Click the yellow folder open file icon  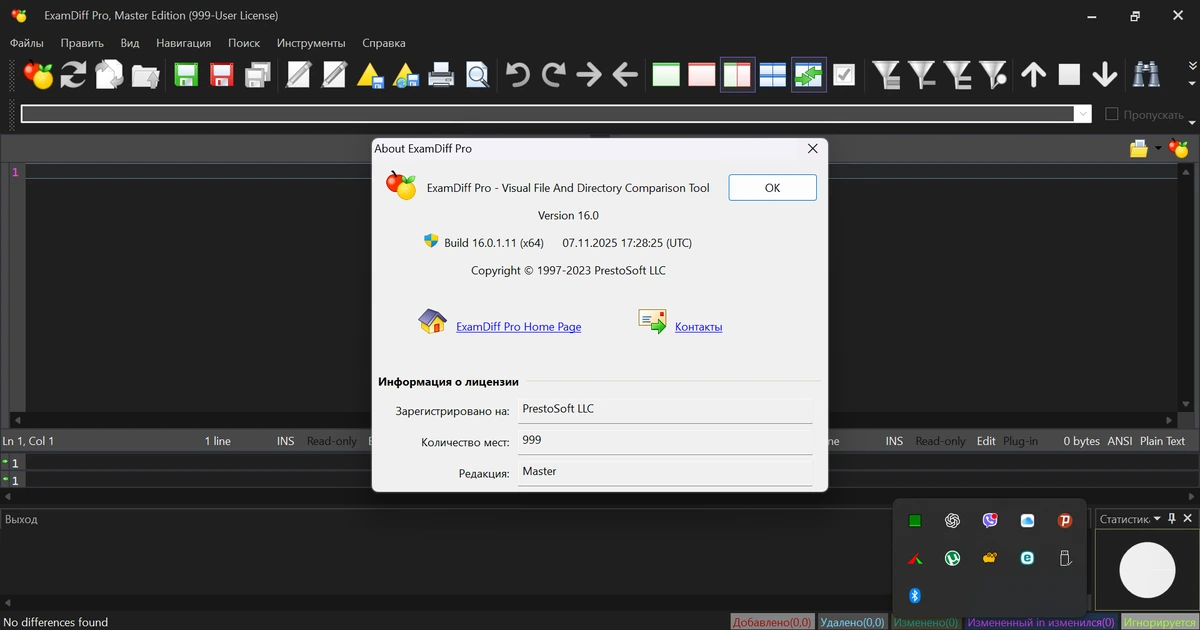pos(1139,149)
